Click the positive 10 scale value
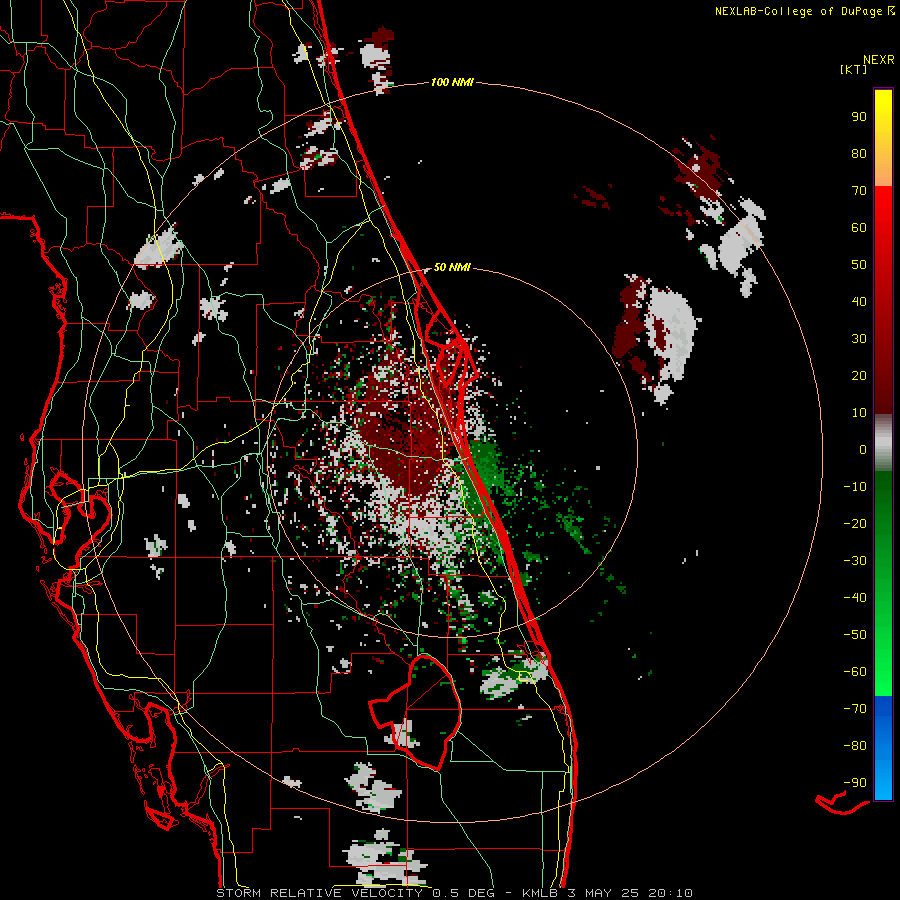 [859, 413]
